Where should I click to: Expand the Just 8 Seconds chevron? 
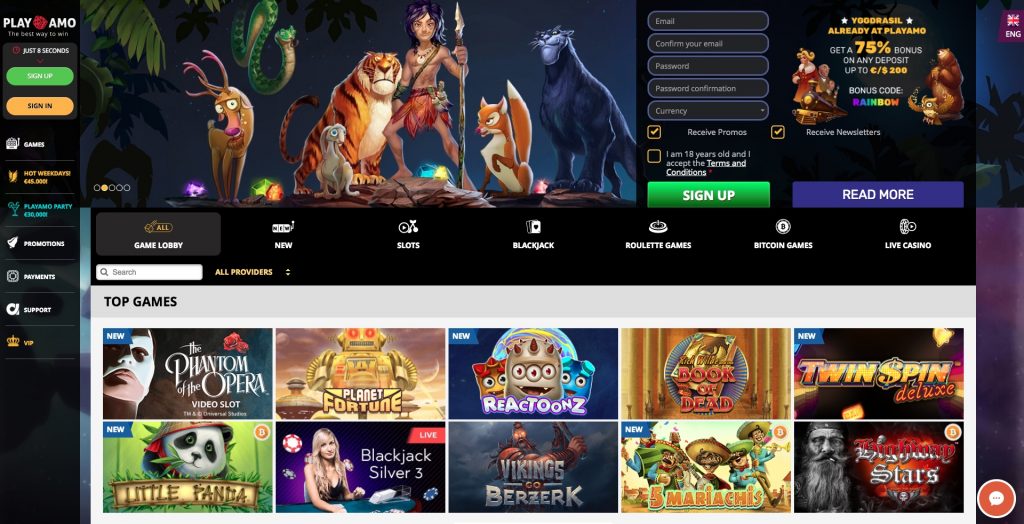coord(40,61)
